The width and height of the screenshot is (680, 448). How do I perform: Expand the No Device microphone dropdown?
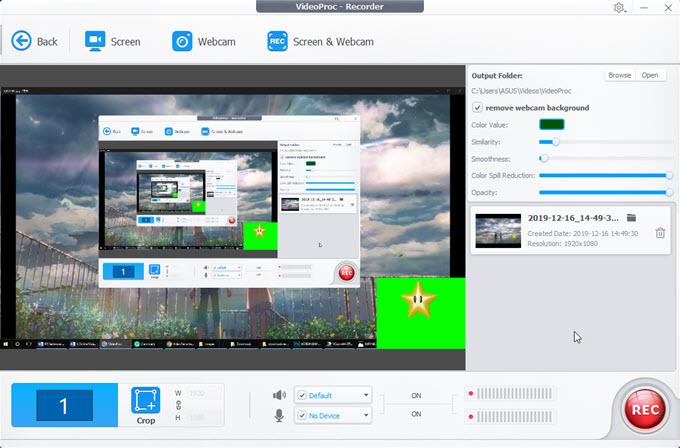pos(366,414)
